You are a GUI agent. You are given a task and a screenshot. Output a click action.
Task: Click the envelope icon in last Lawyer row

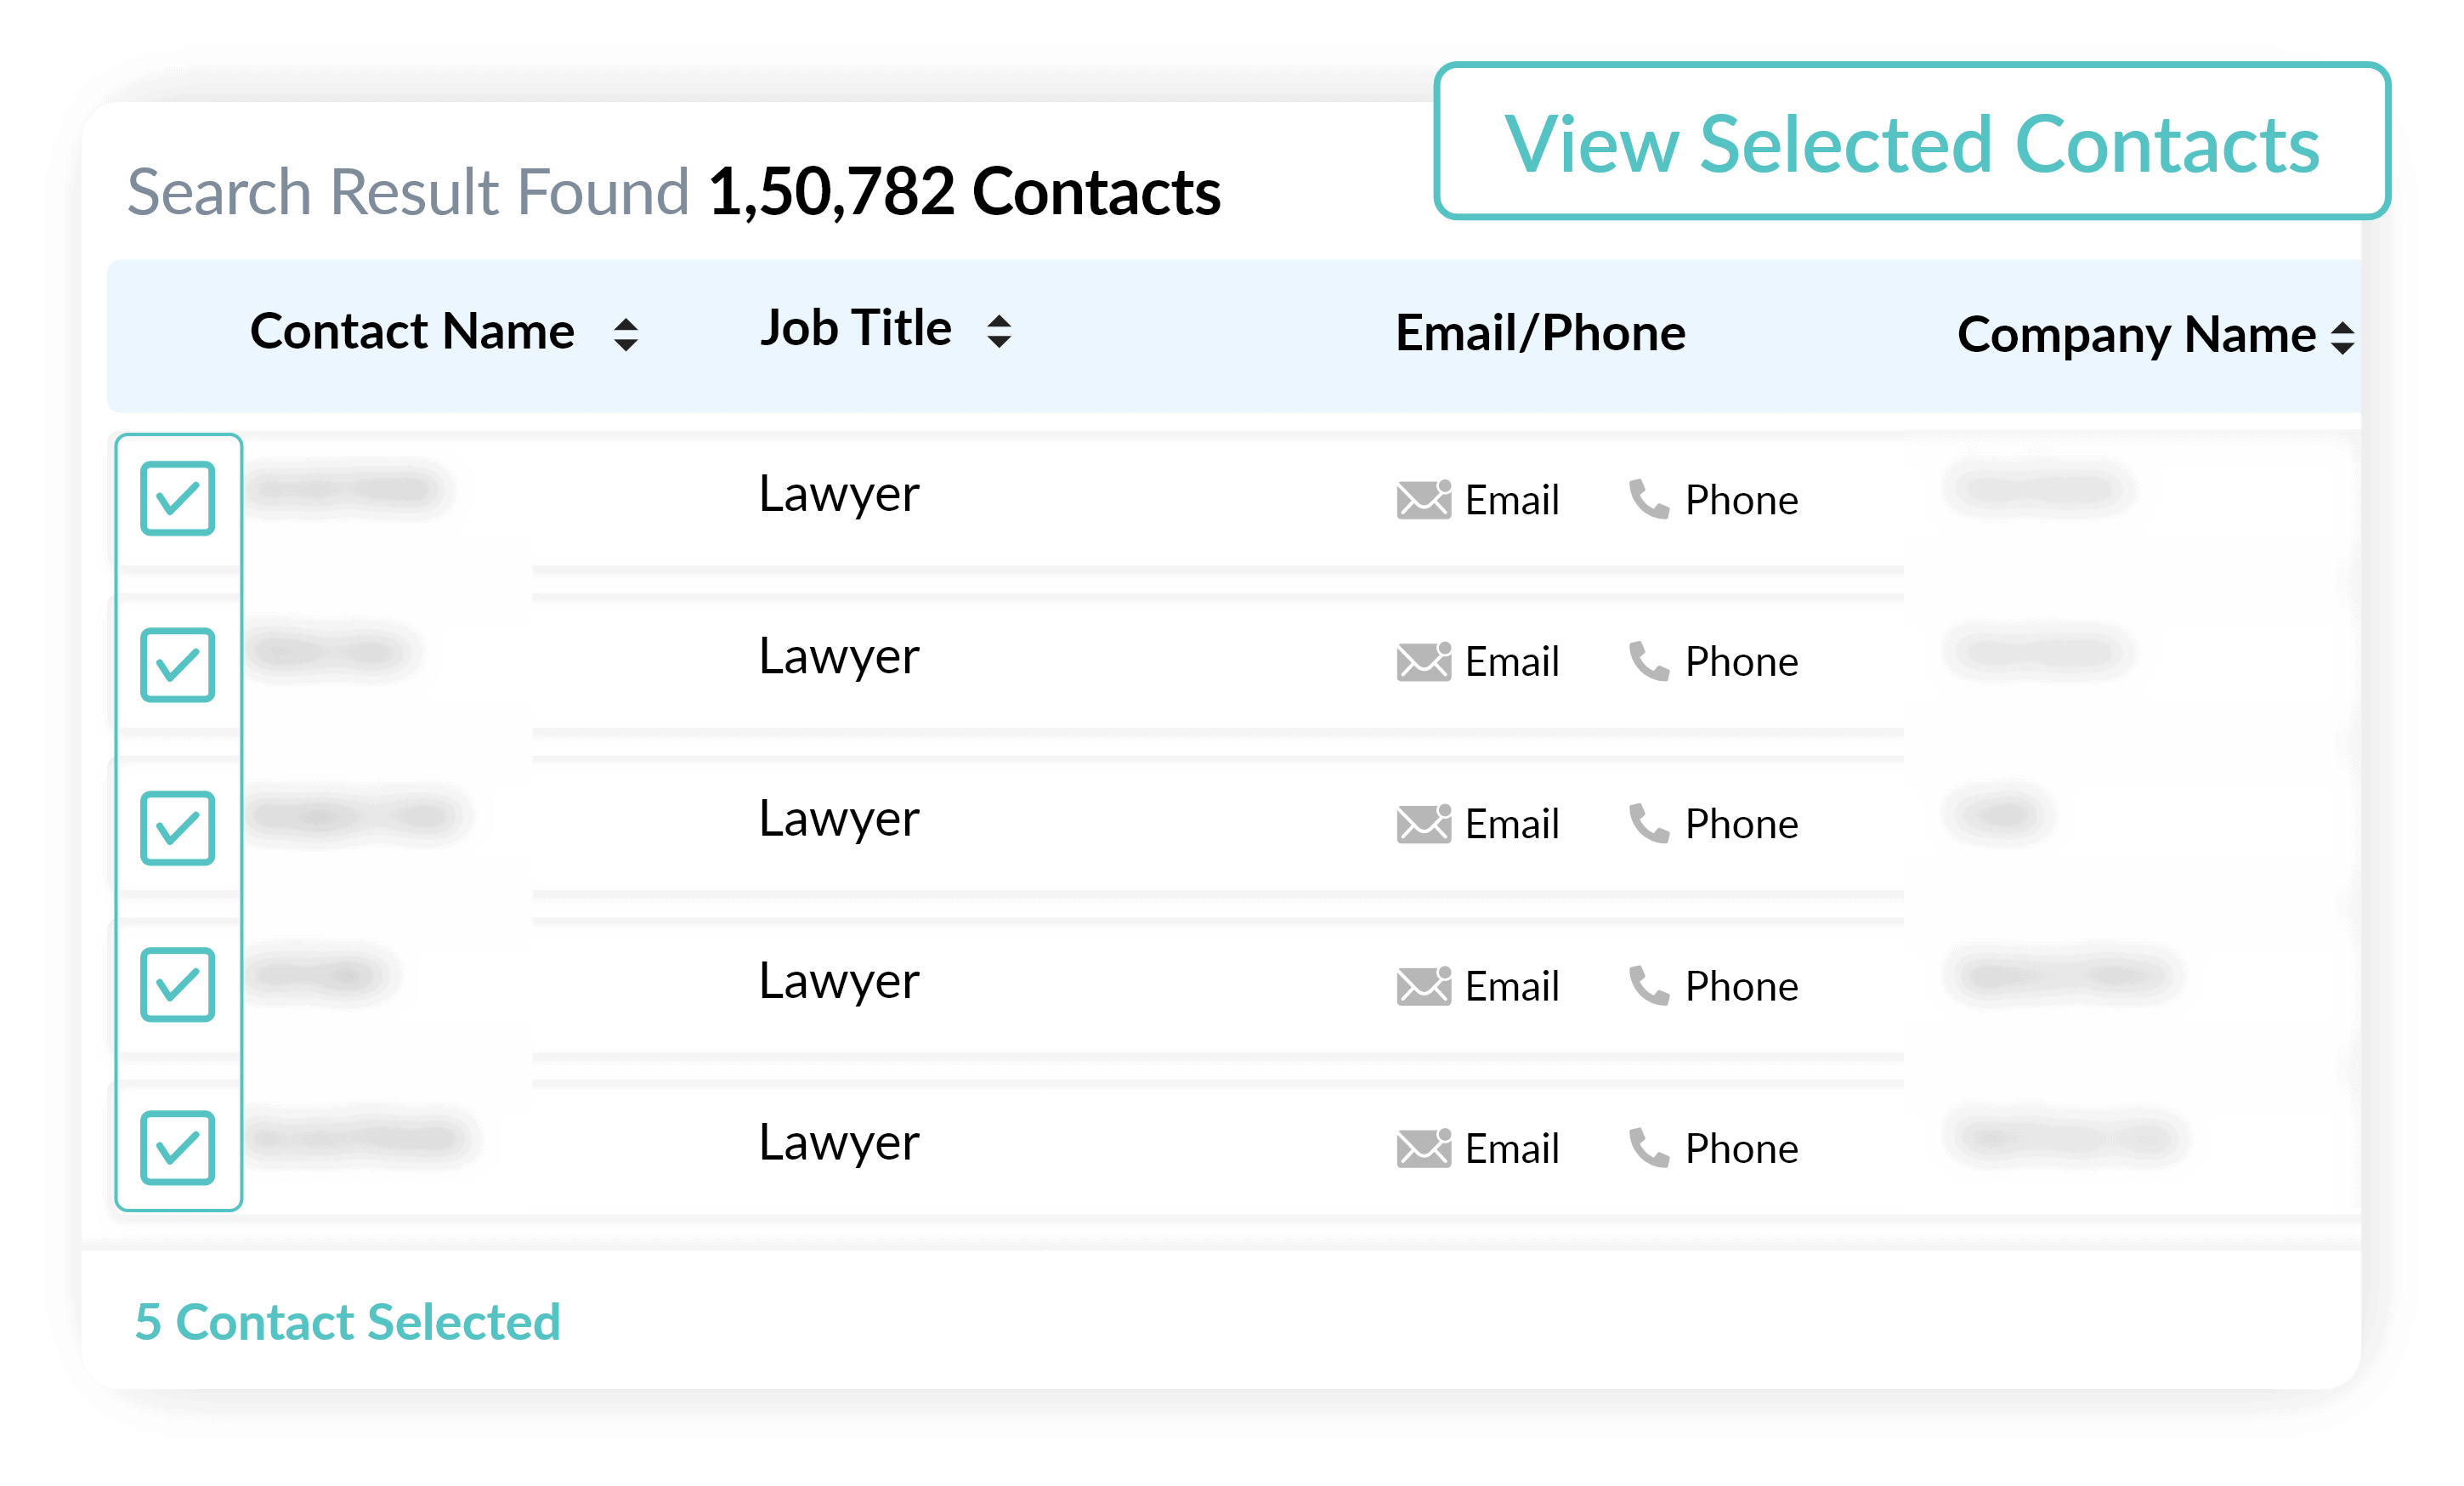click(x=1423, y=1148)
